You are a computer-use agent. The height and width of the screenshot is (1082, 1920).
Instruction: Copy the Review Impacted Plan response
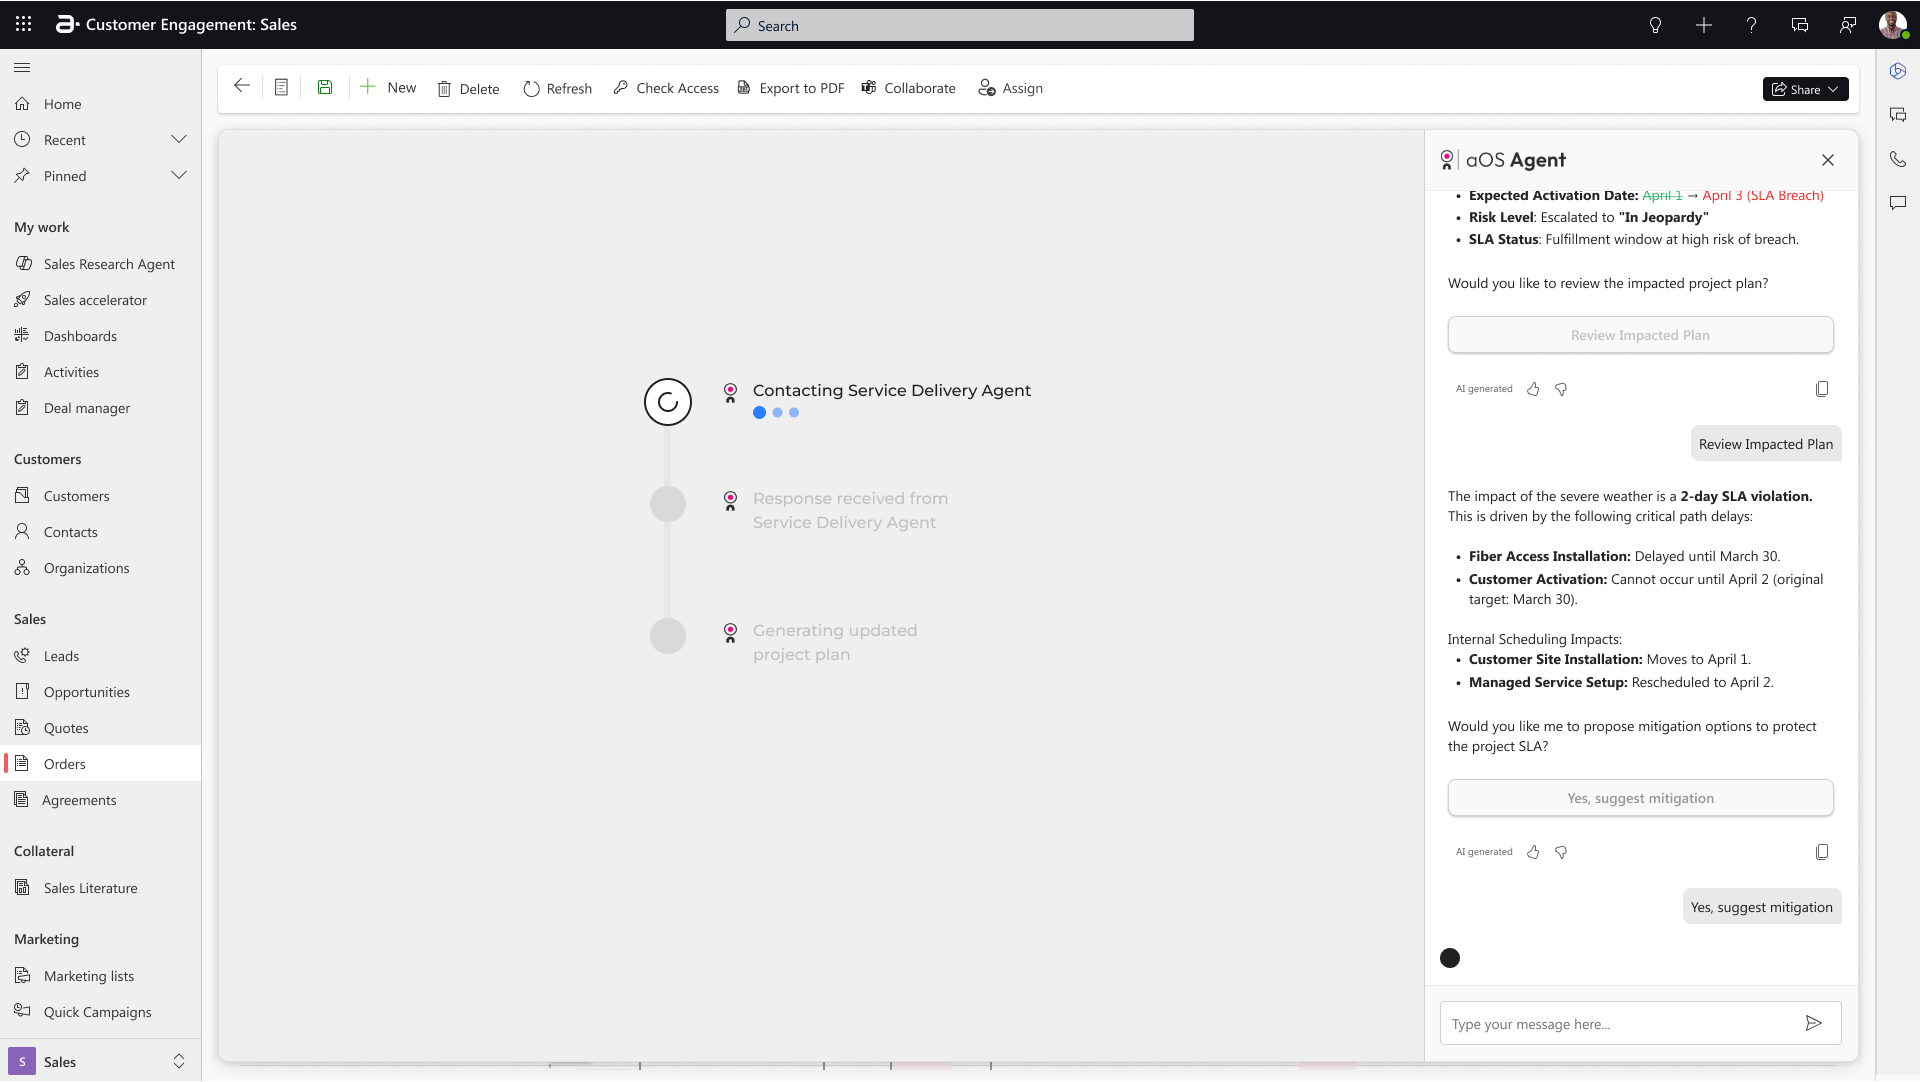(1822, 389)
